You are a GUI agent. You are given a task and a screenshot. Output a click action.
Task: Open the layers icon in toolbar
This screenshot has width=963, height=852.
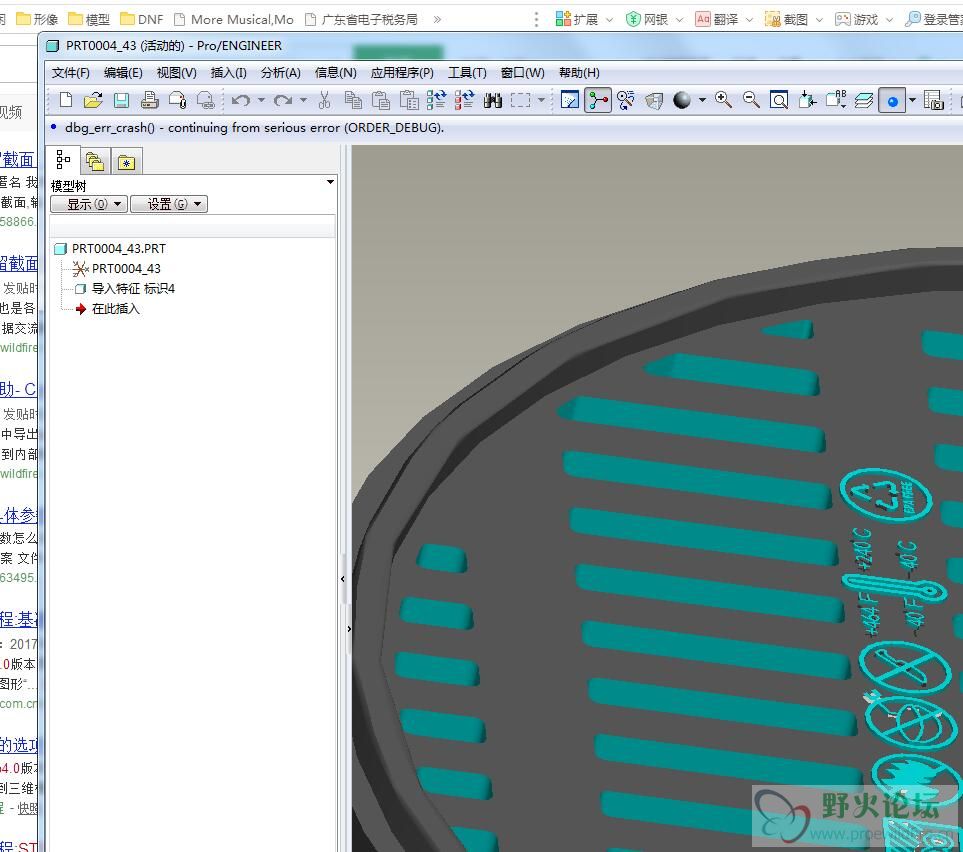pyautogui.click(x=864, y=100)
